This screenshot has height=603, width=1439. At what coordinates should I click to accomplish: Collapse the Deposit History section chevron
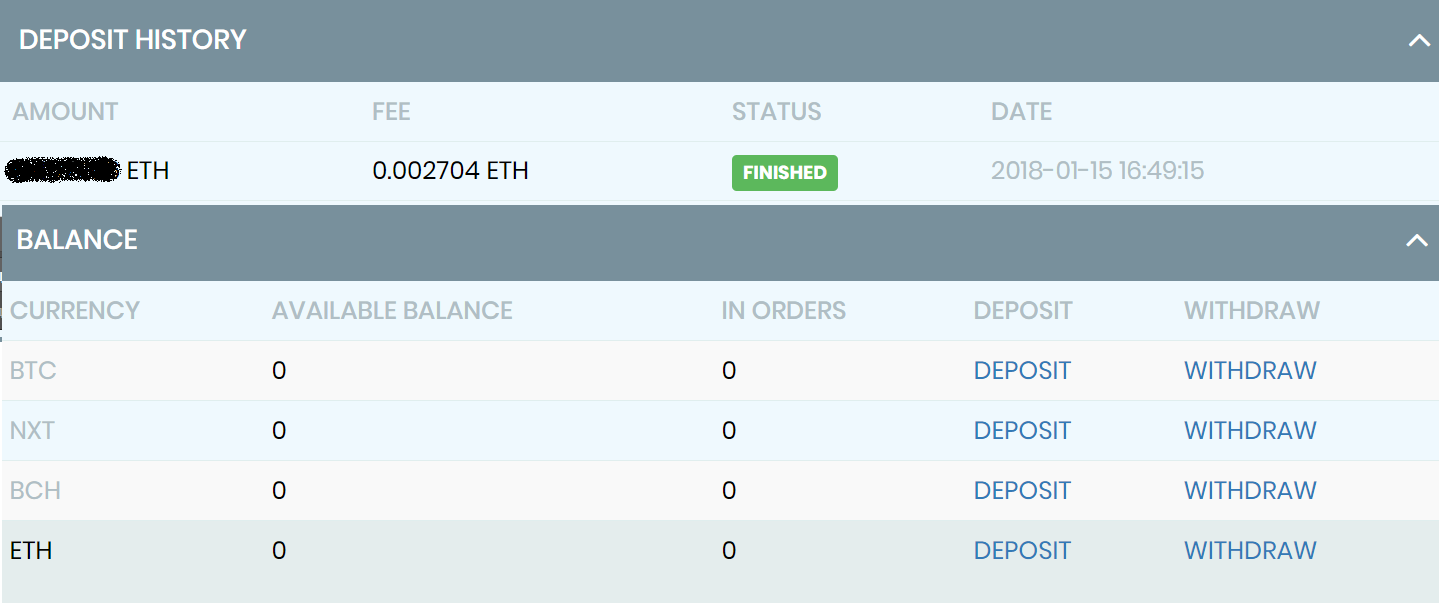1419,41
